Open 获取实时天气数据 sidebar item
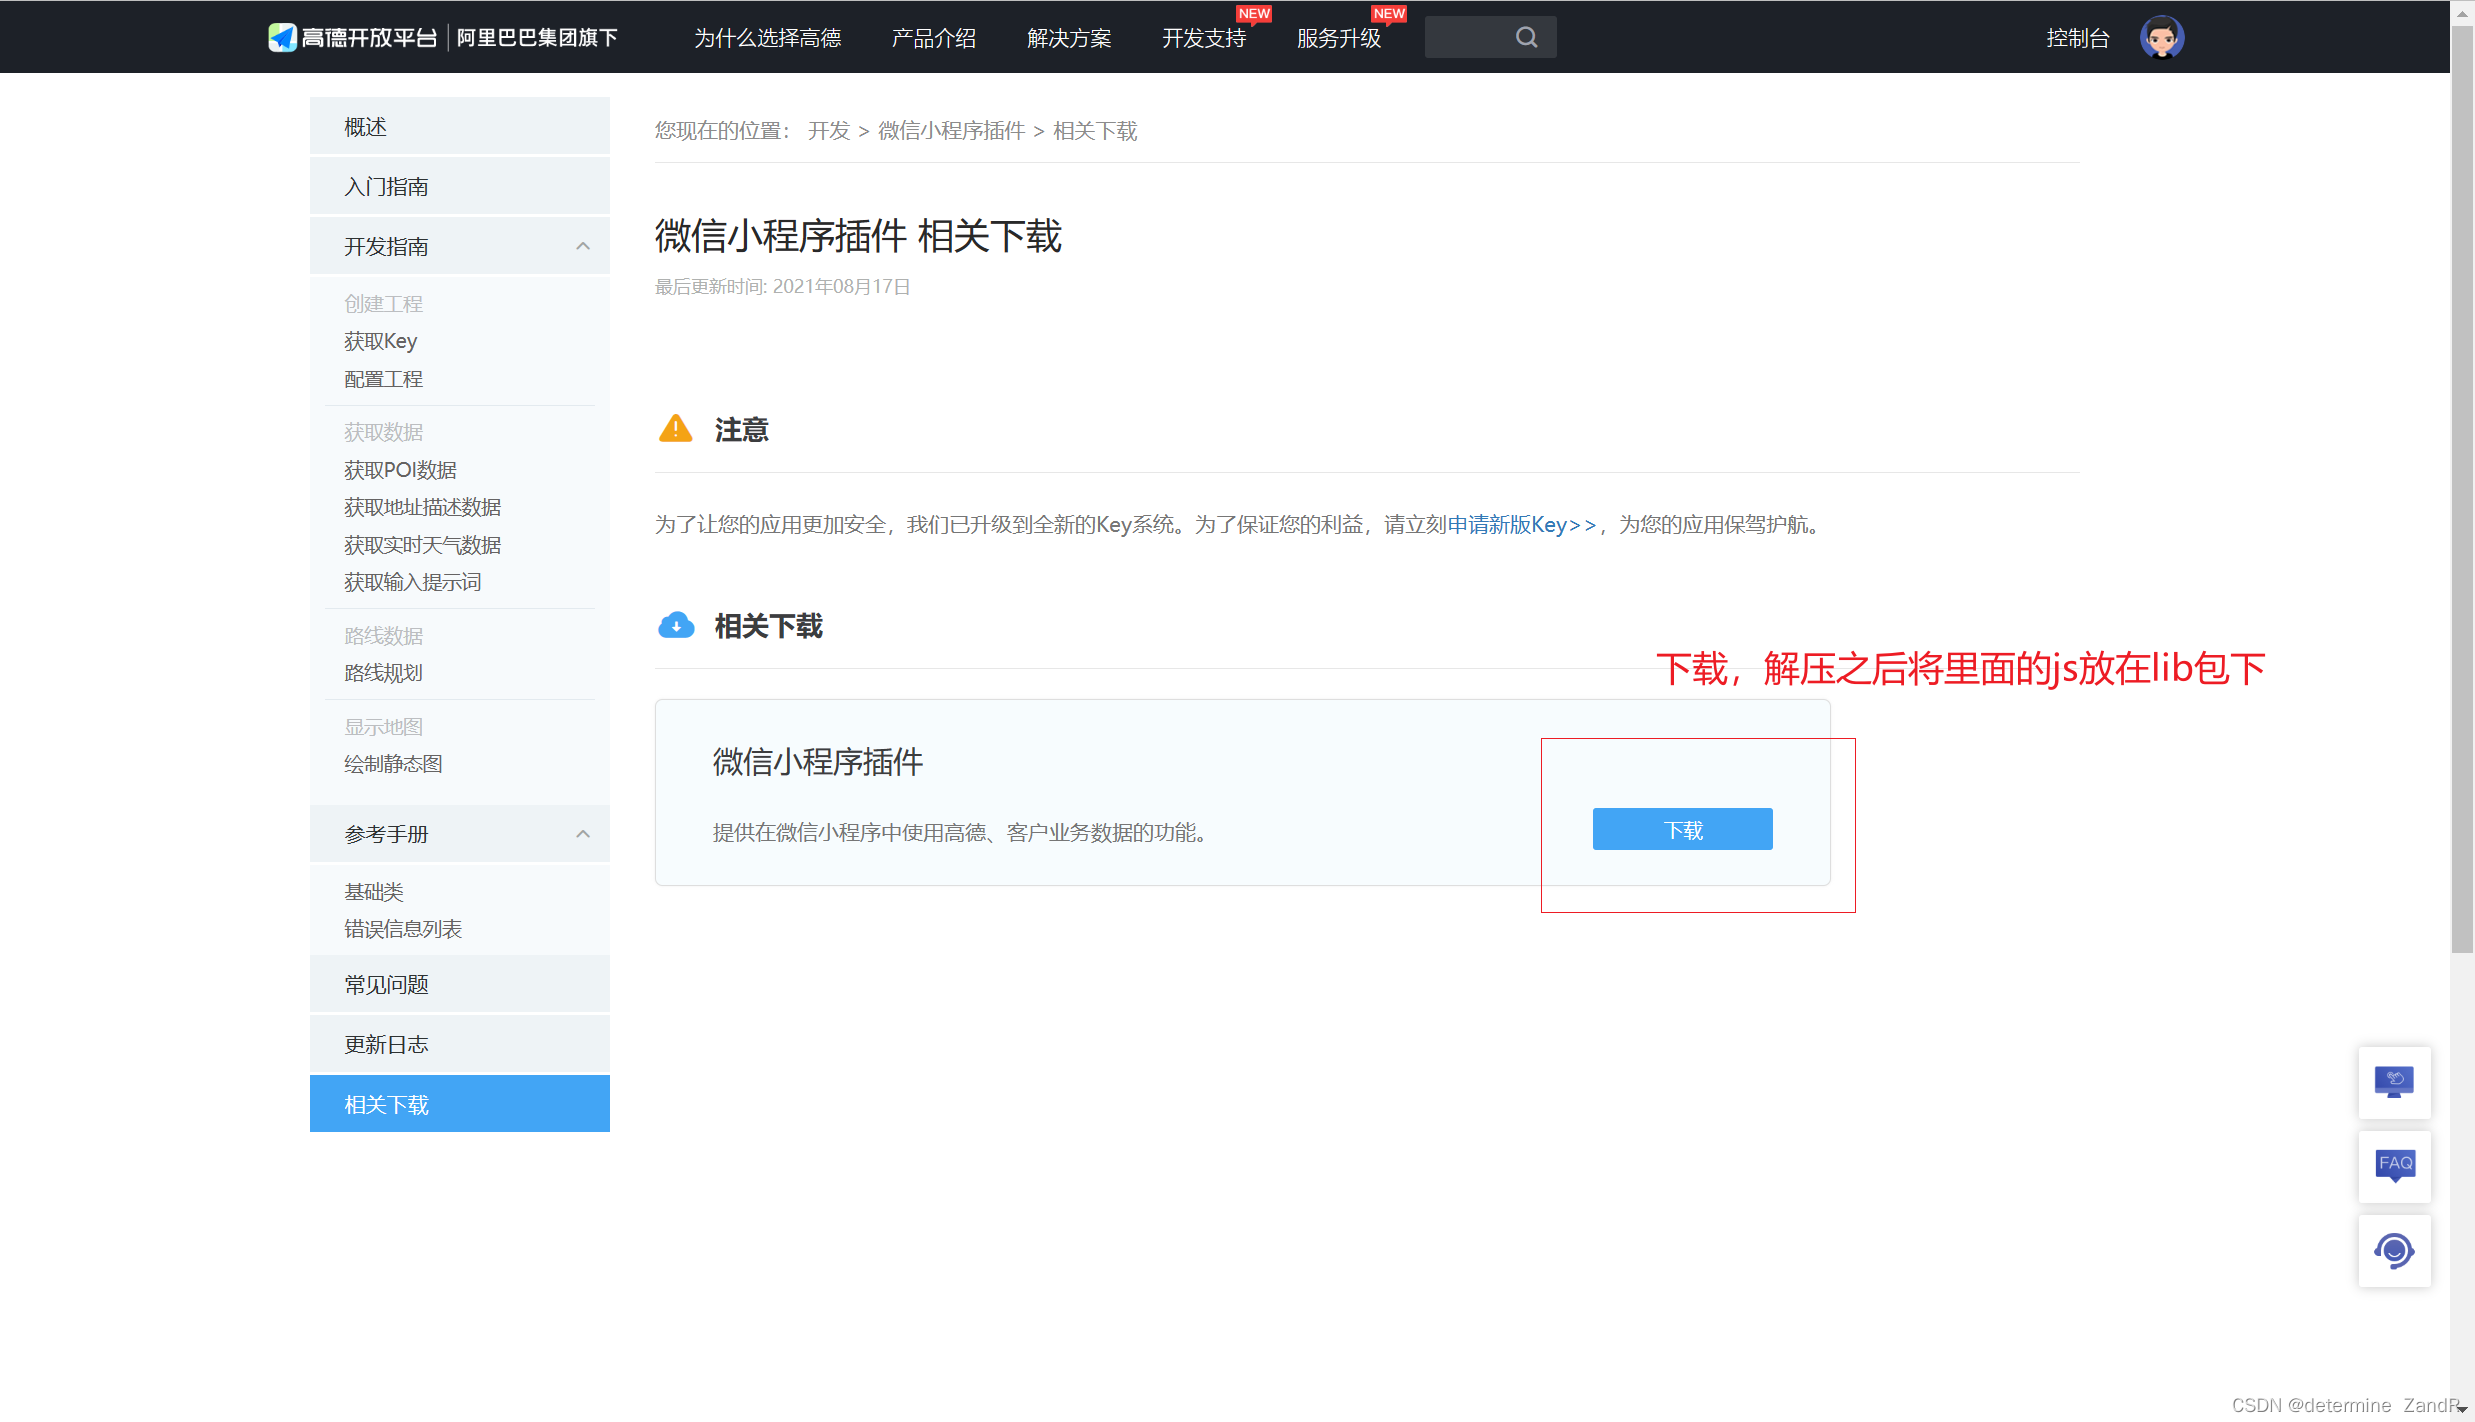Screen dimensions: 2475x1422 tap(422, 545)
